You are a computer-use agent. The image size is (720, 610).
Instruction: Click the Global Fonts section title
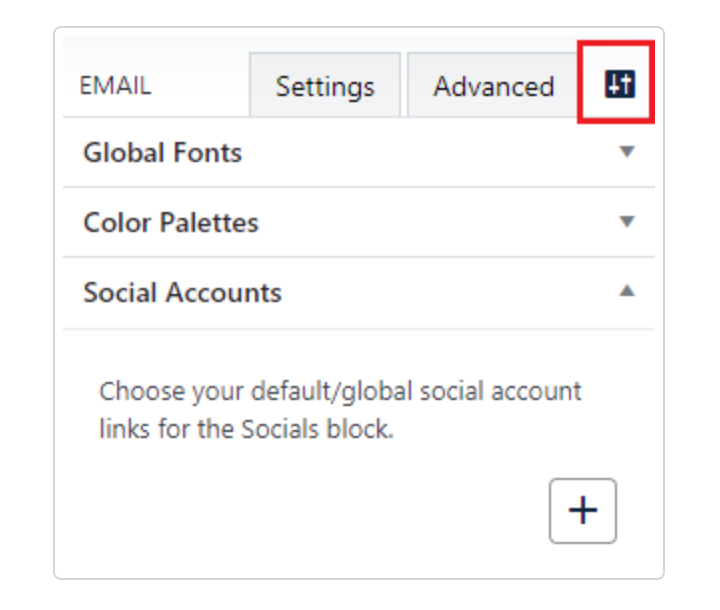click(x=162, y=153)
